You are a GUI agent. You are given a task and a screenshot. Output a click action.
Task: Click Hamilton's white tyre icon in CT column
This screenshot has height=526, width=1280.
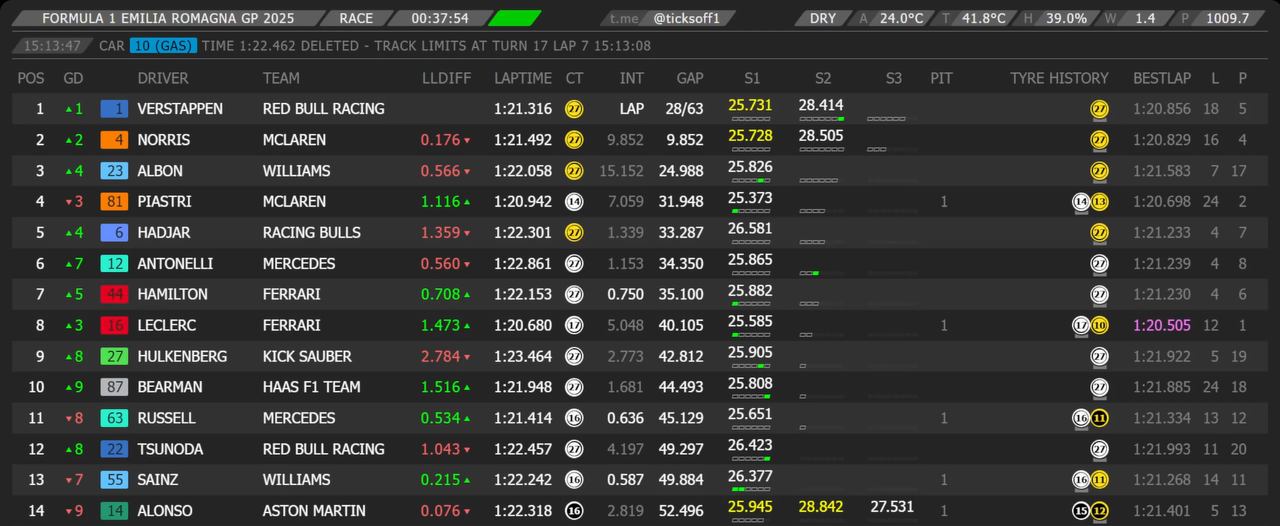click(574, 295)
